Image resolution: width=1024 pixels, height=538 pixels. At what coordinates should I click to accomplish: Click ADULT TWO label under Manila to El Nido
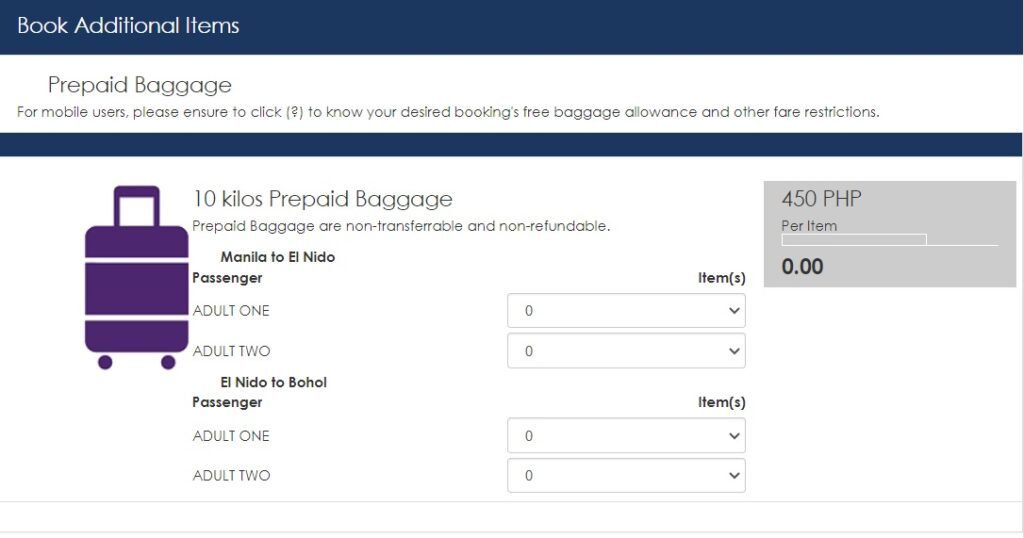(231, 351)
